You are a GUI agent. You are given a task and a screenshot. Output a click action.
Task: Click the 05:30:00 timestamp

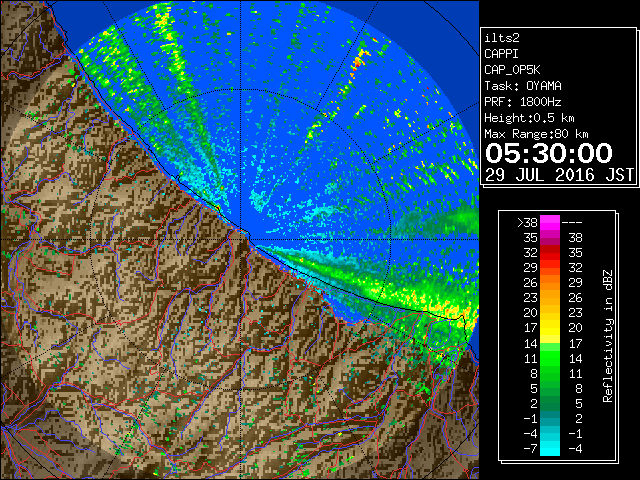pos(549,153)
